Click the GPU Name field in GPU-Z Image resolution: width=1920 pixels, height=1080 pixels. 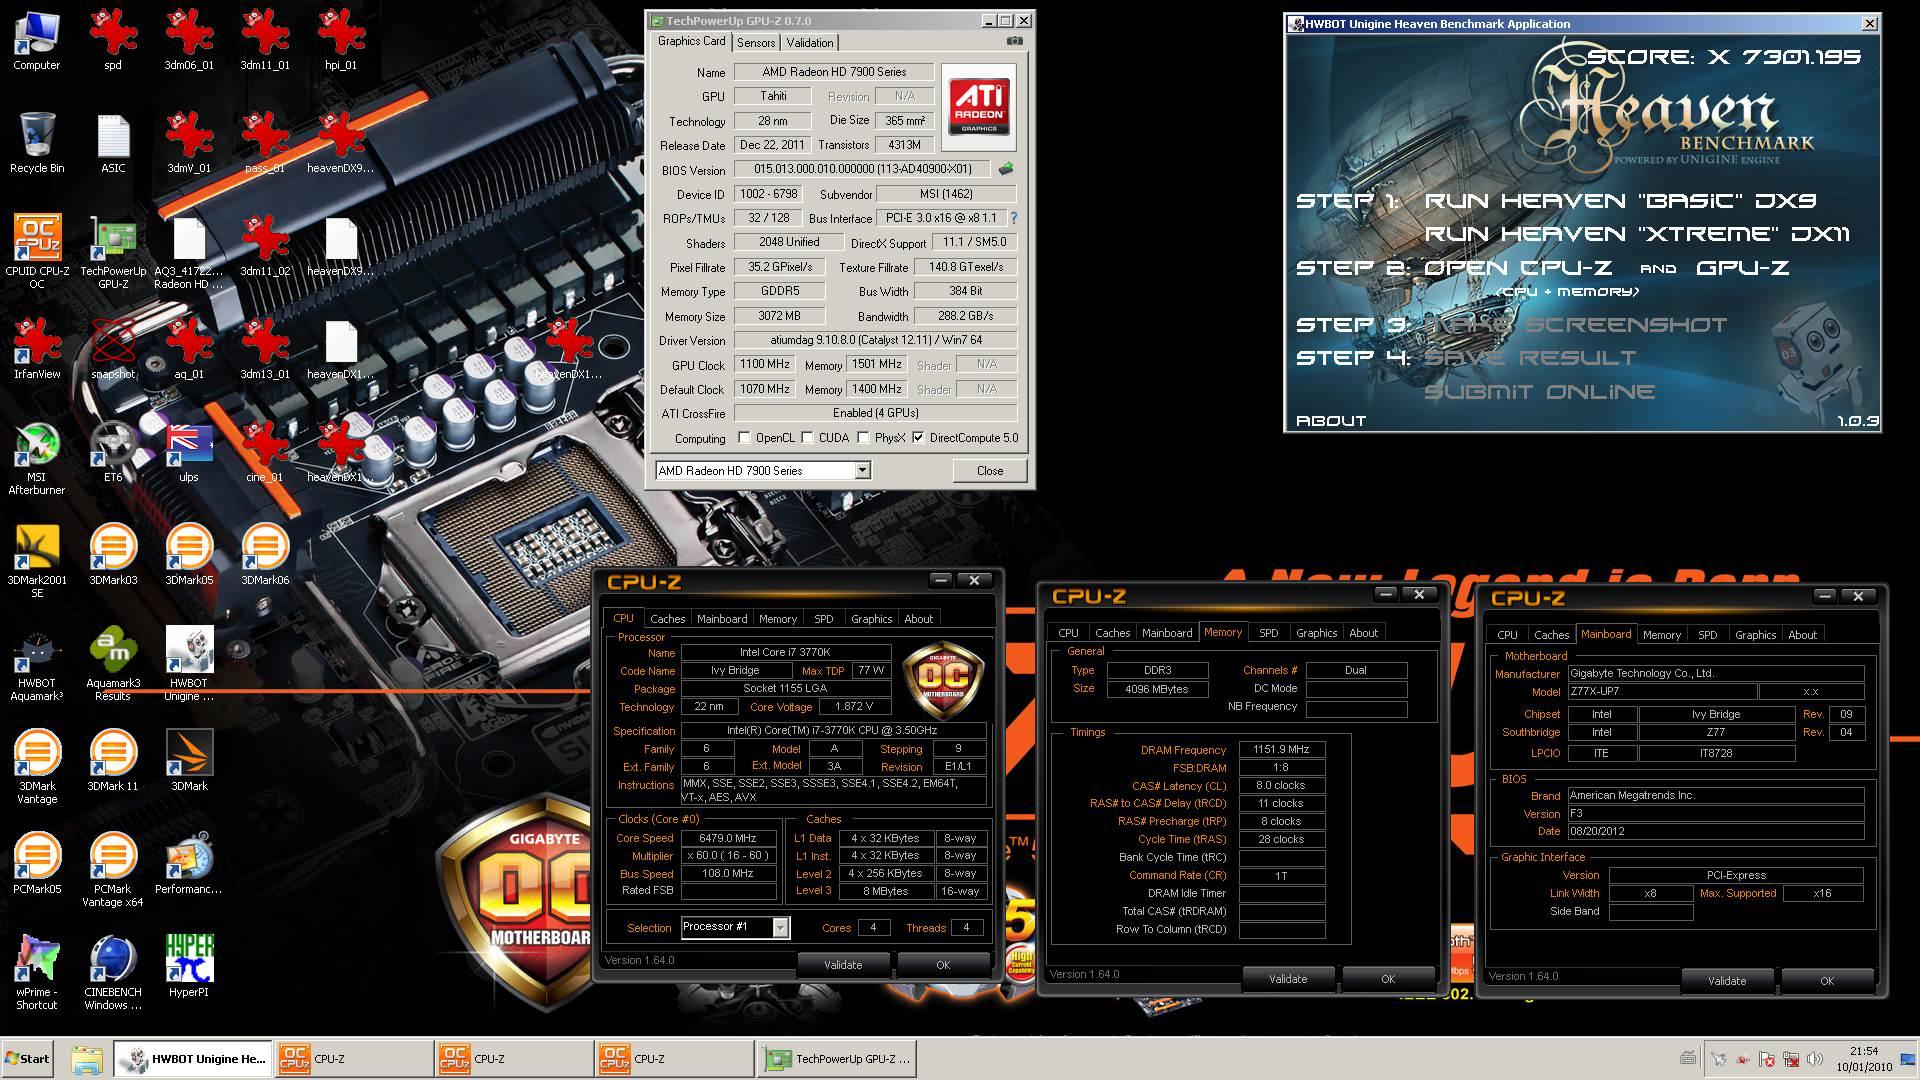834,72
